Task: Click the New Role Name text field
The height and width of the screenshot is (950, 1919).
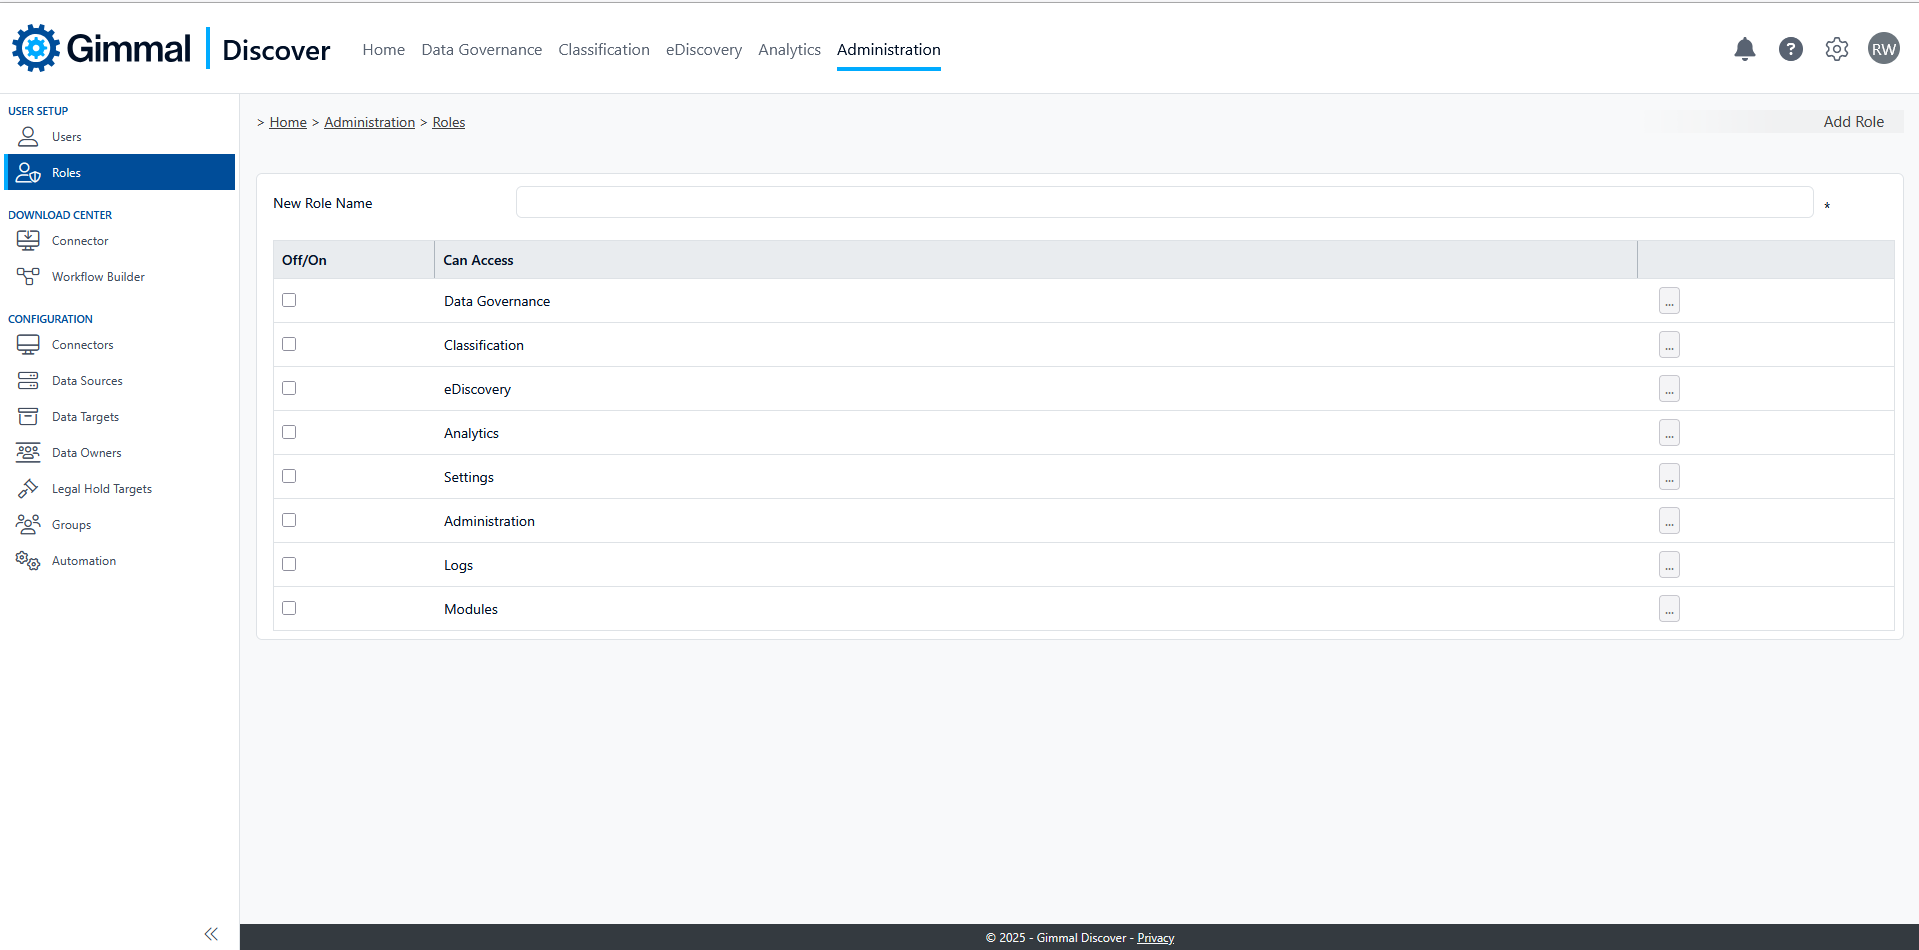Action: [x=1163, y=202]
